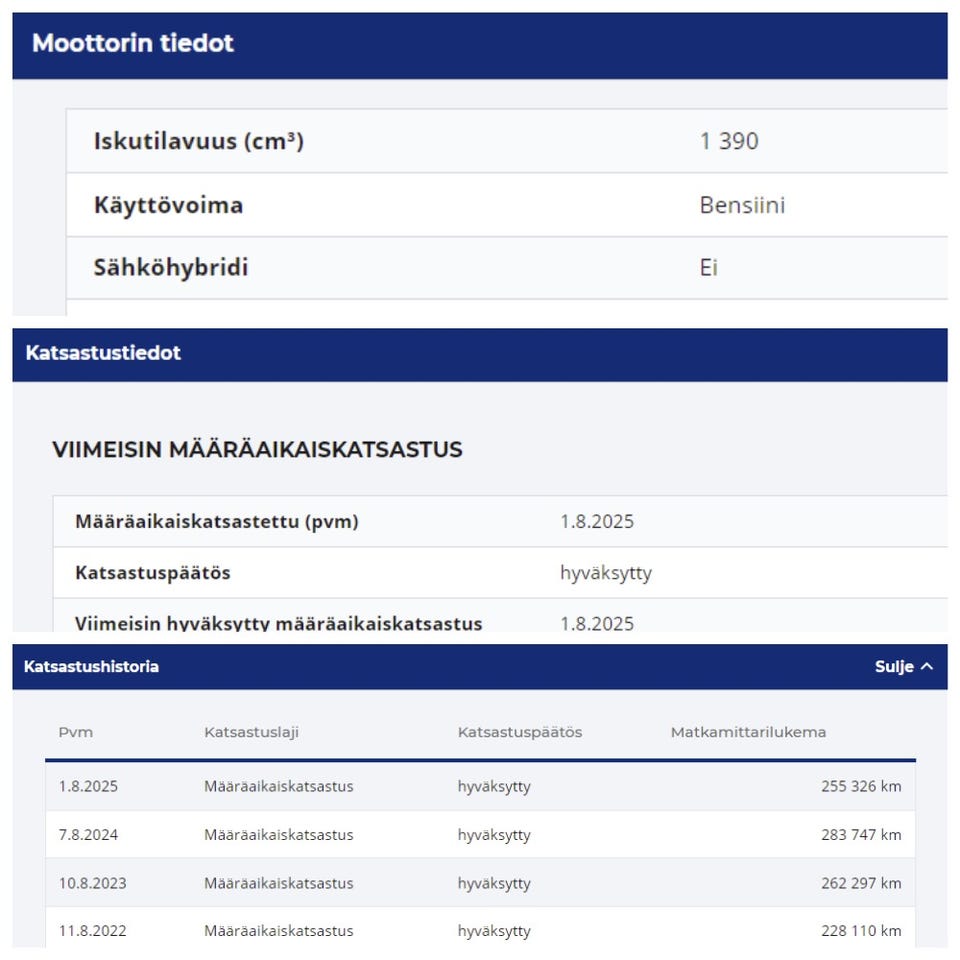
Task: Select the 10.8.2023 inspection history date
Action: [92, 884]
